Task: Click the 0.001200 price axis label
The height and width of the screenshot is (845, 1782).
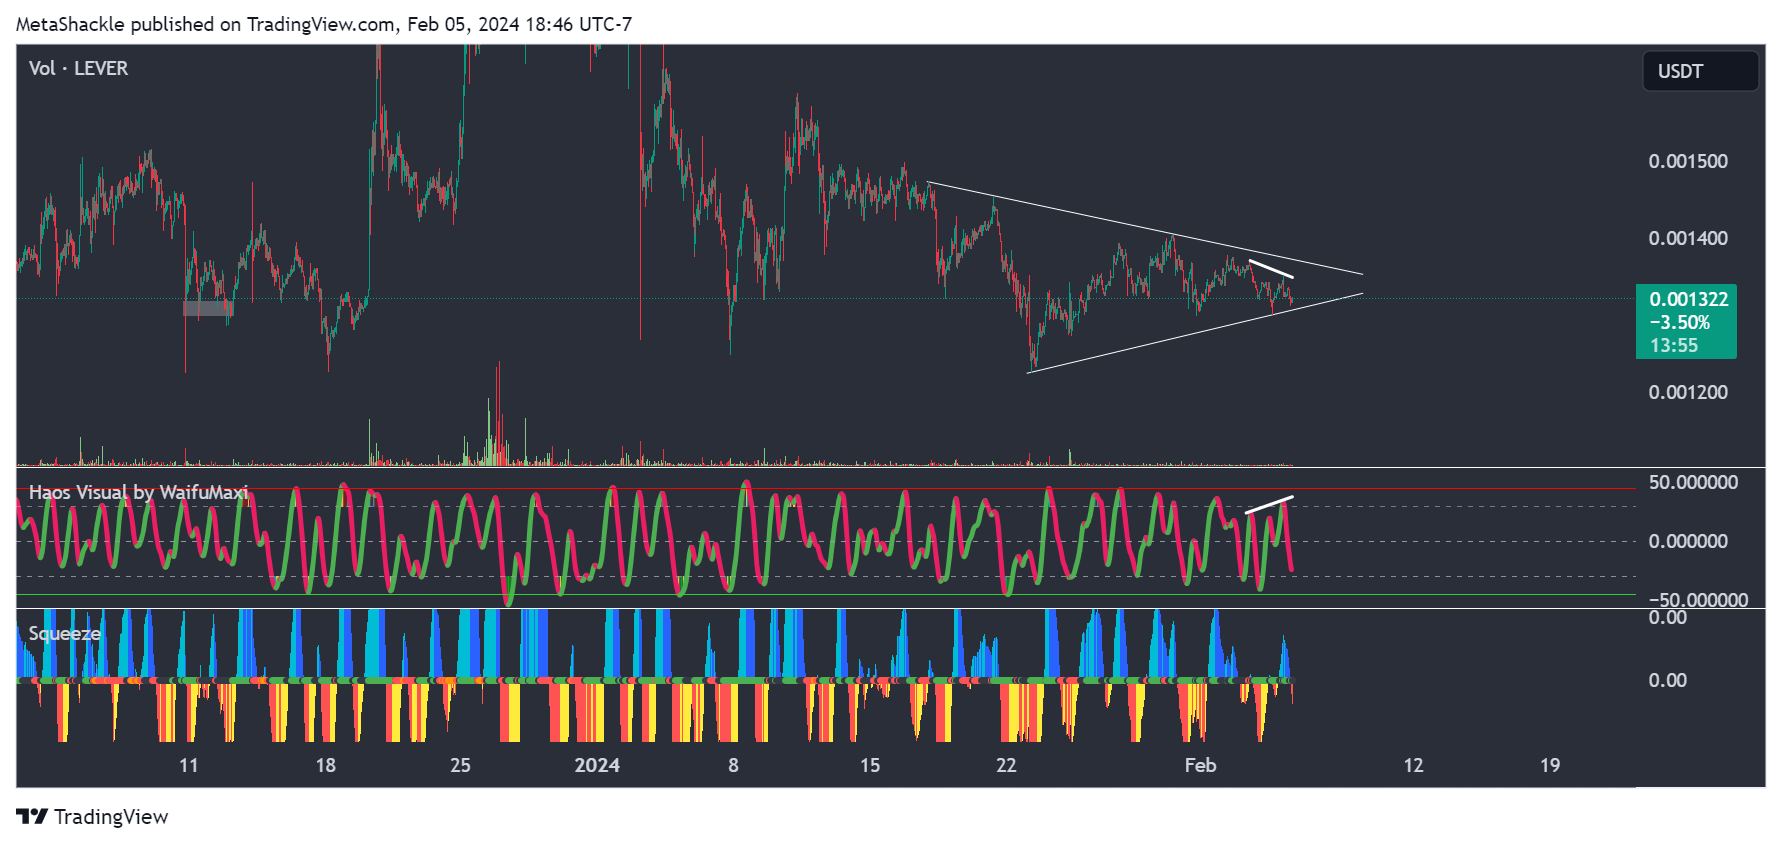Action: (1688, 392)
